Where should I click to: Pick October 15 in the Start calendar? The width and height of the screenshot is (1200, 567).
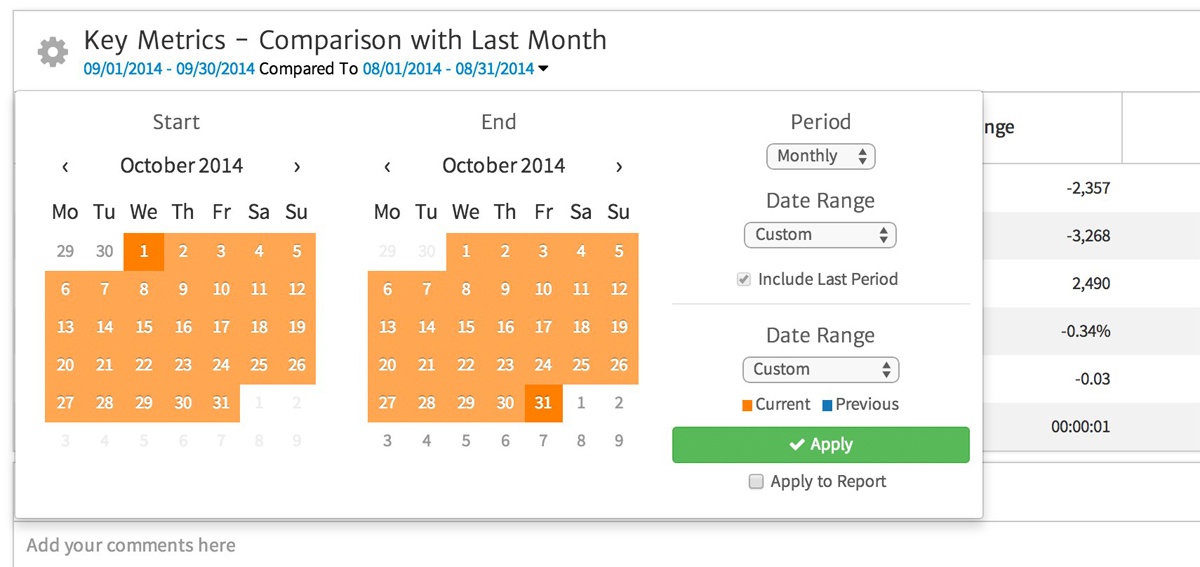[144, 327]
